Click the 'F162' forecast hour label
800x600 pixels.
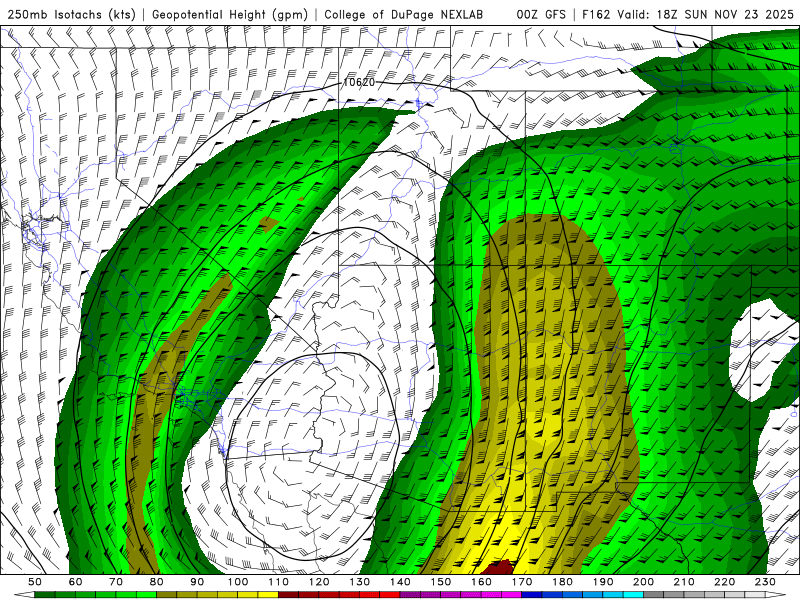tap(596, 14)
